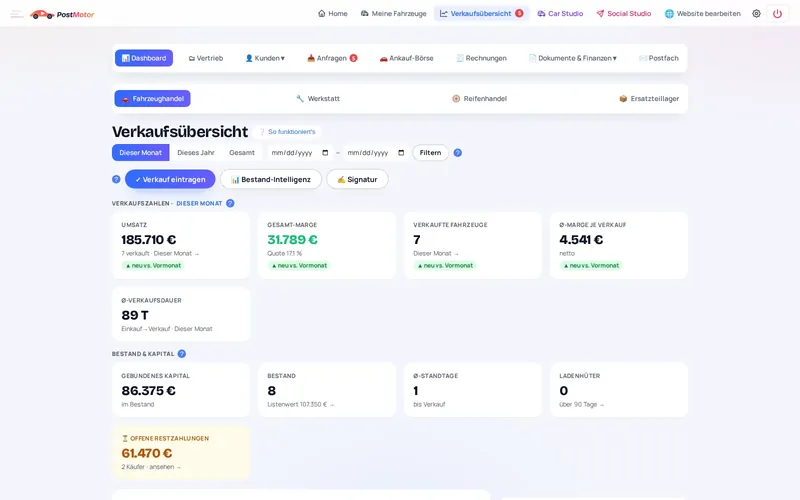This screenshot has width=800, height=500.
Task: Click the Signatur button
Action: [357, 179]
